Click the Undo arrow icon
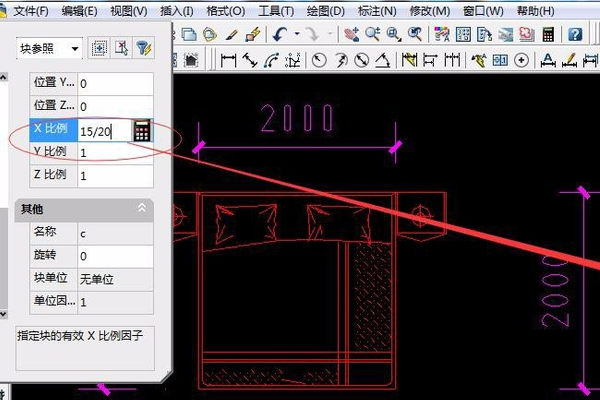The width and height of the screenshot is (600, 400). tap(280, 34)
